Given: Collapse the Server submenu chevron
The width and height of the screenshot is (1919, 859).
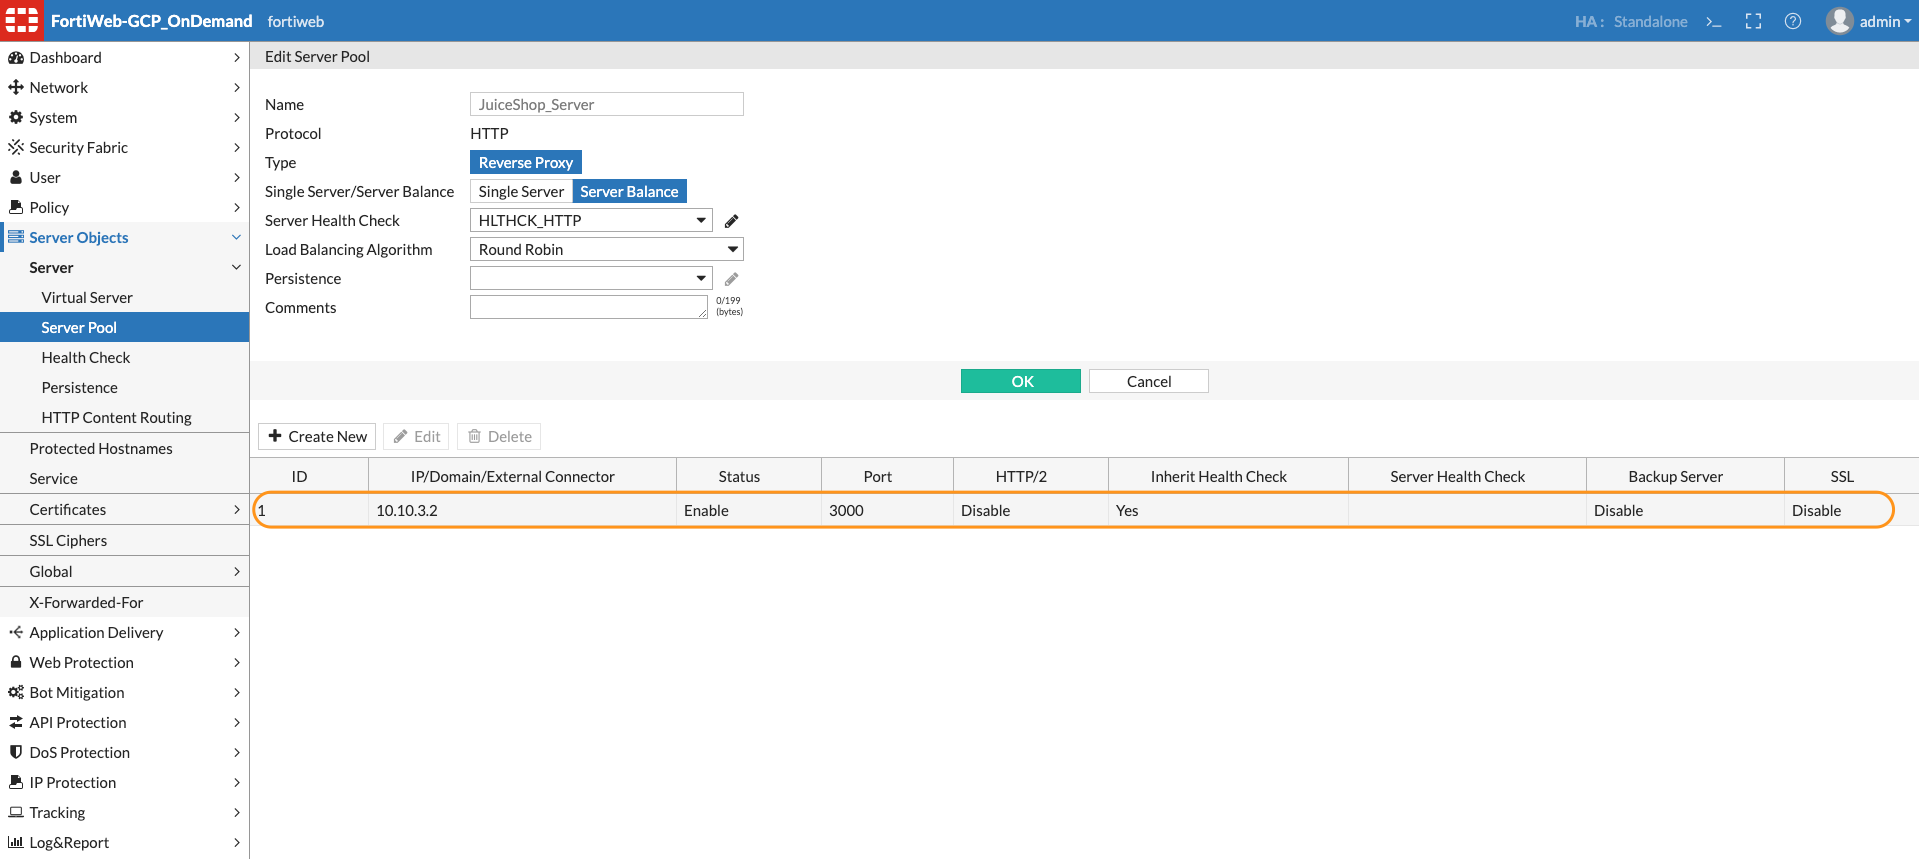Looking at the screenshot, I should point(237,268).
